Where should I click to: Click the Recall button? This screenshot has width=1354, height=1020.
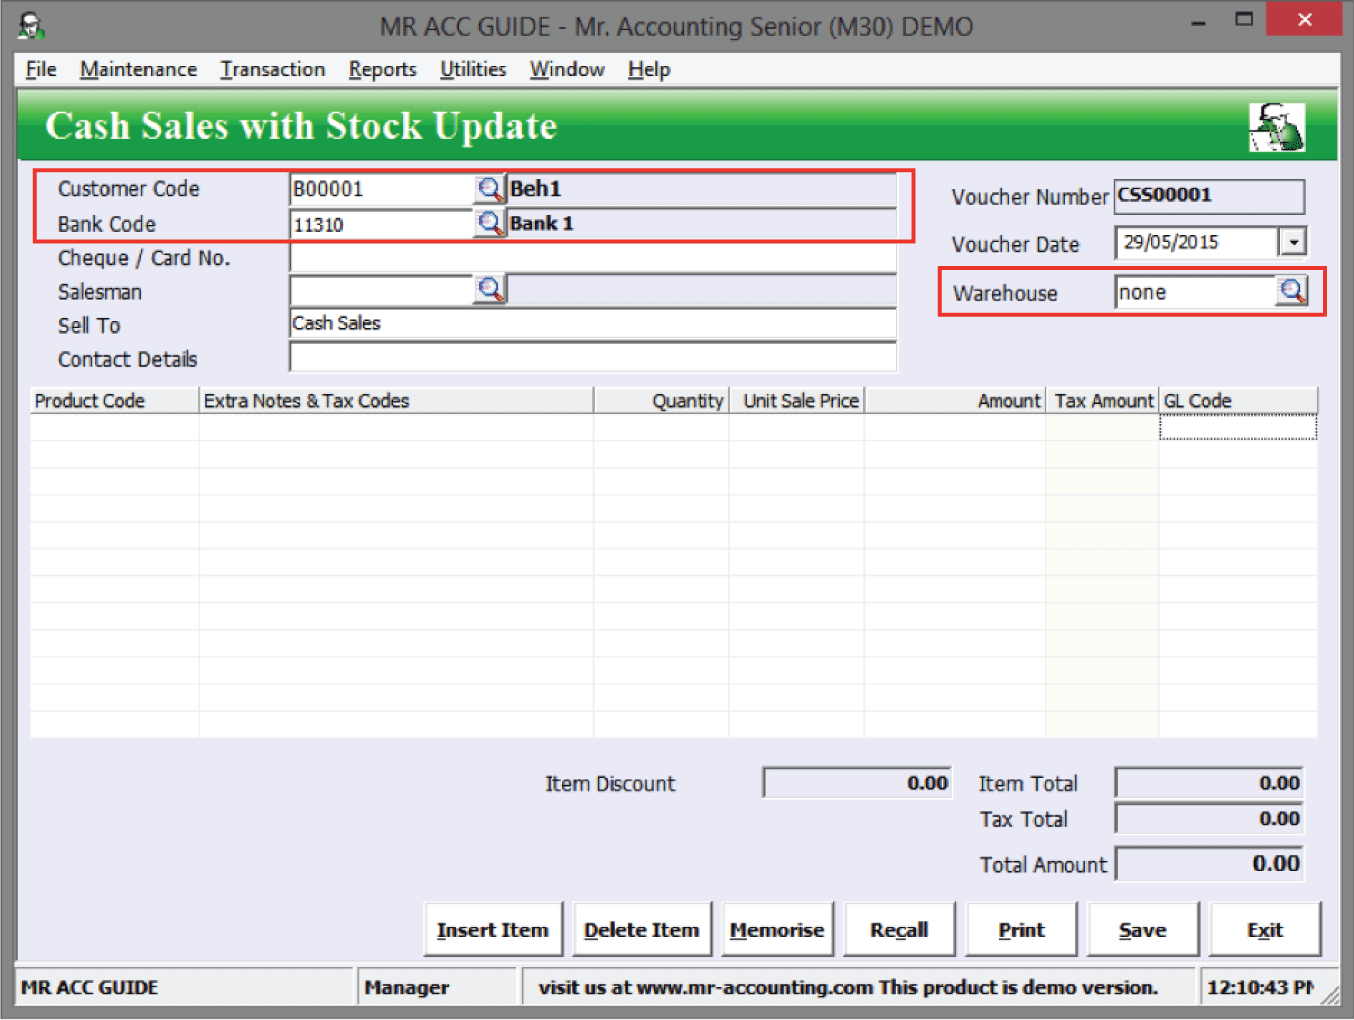pyautogui.click(x=899, y=930)
